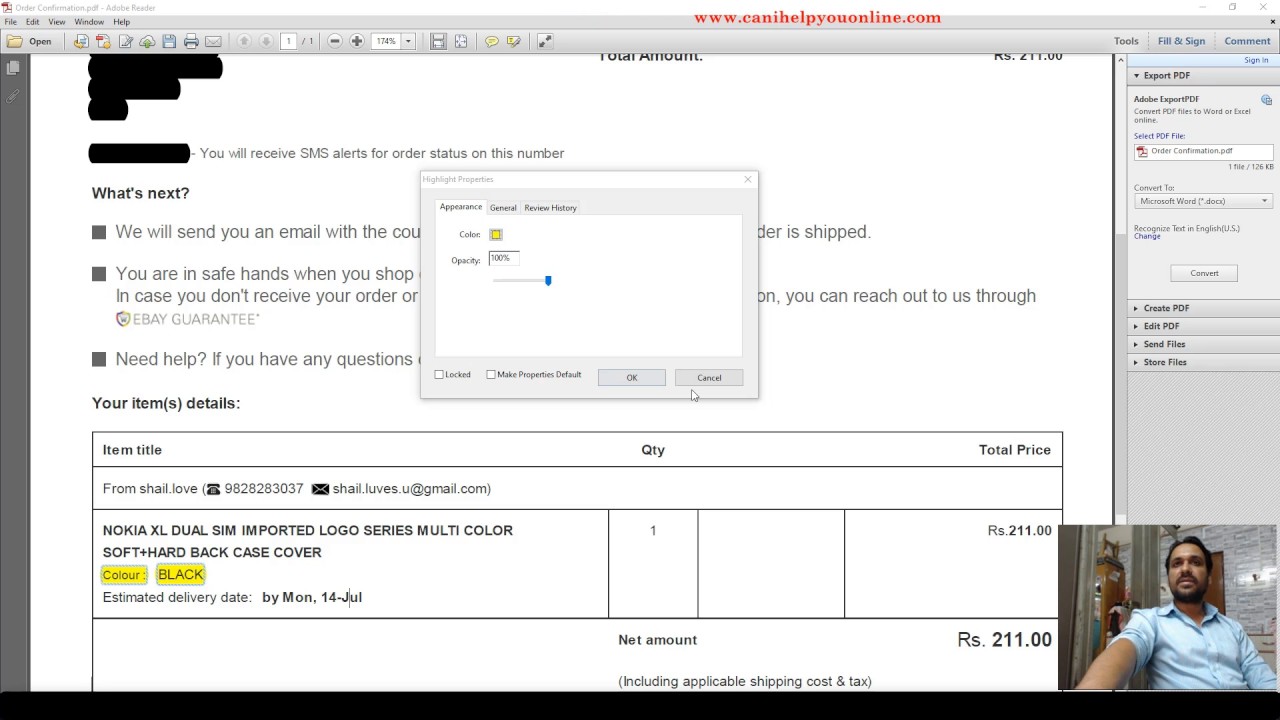Click the Print icon in toolbar

191,41
